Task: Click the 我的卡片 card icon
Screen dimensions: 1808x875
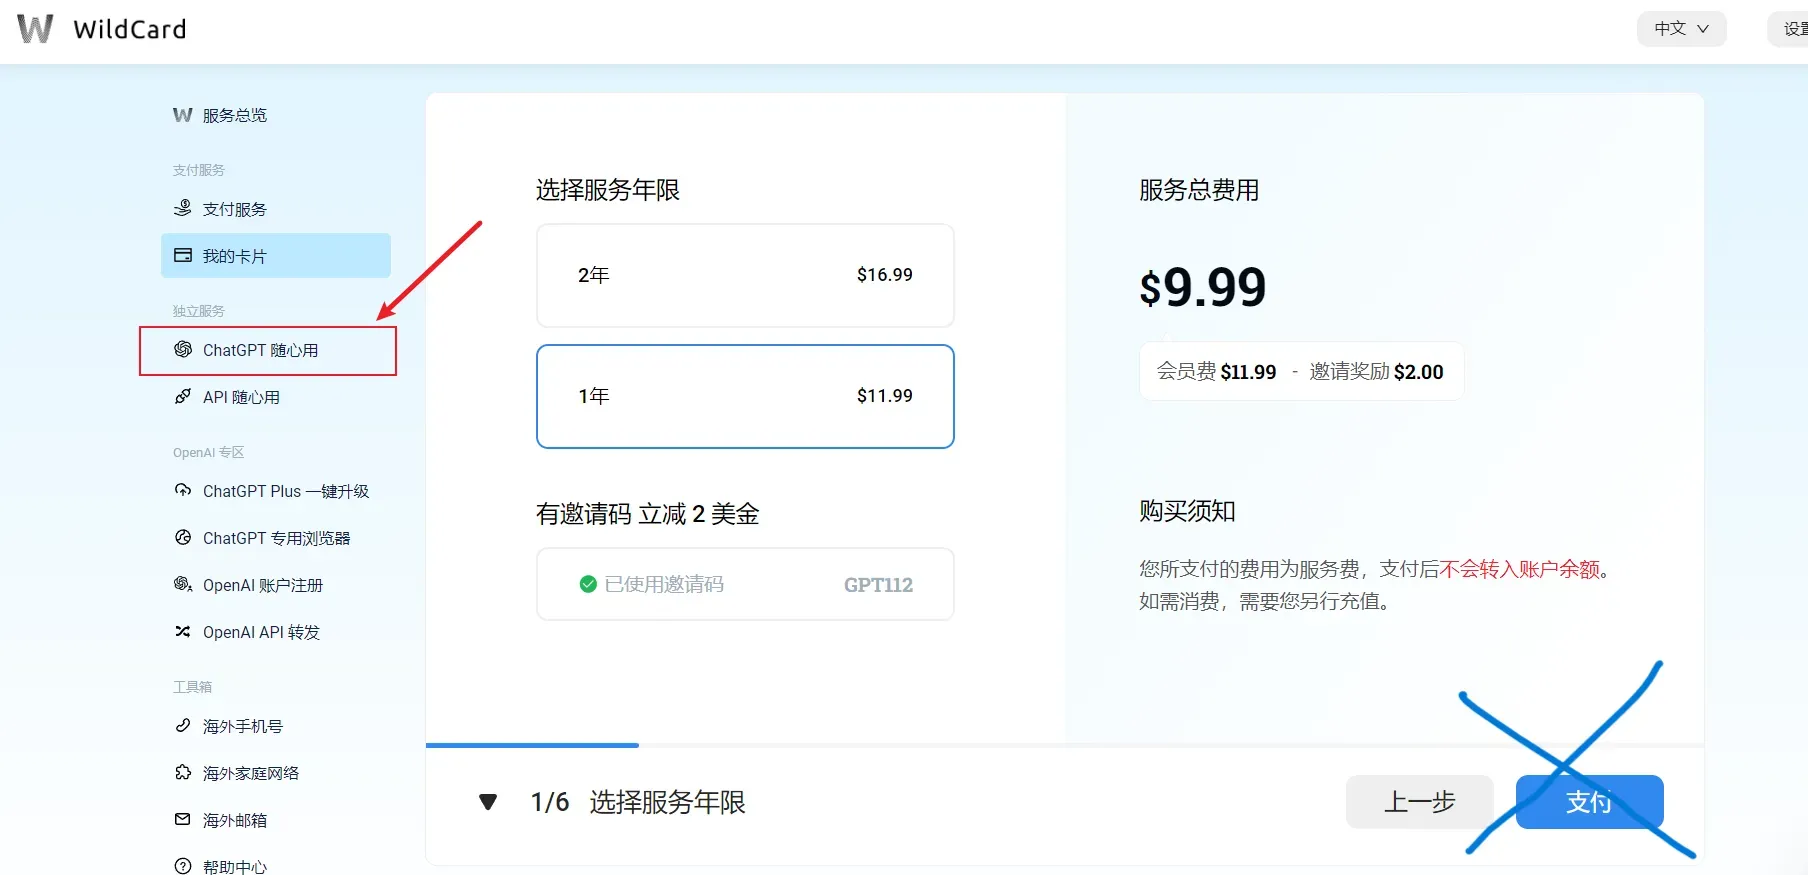Action: tap(183, 255)
